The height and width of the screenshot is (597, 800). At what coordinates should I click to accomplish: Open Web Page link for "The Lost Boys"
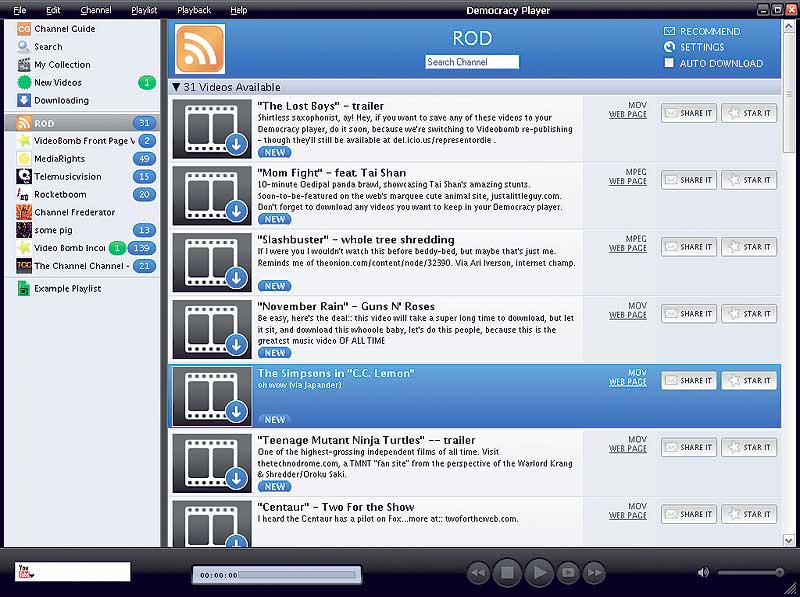pyautogui.click(x=628, y=115)
